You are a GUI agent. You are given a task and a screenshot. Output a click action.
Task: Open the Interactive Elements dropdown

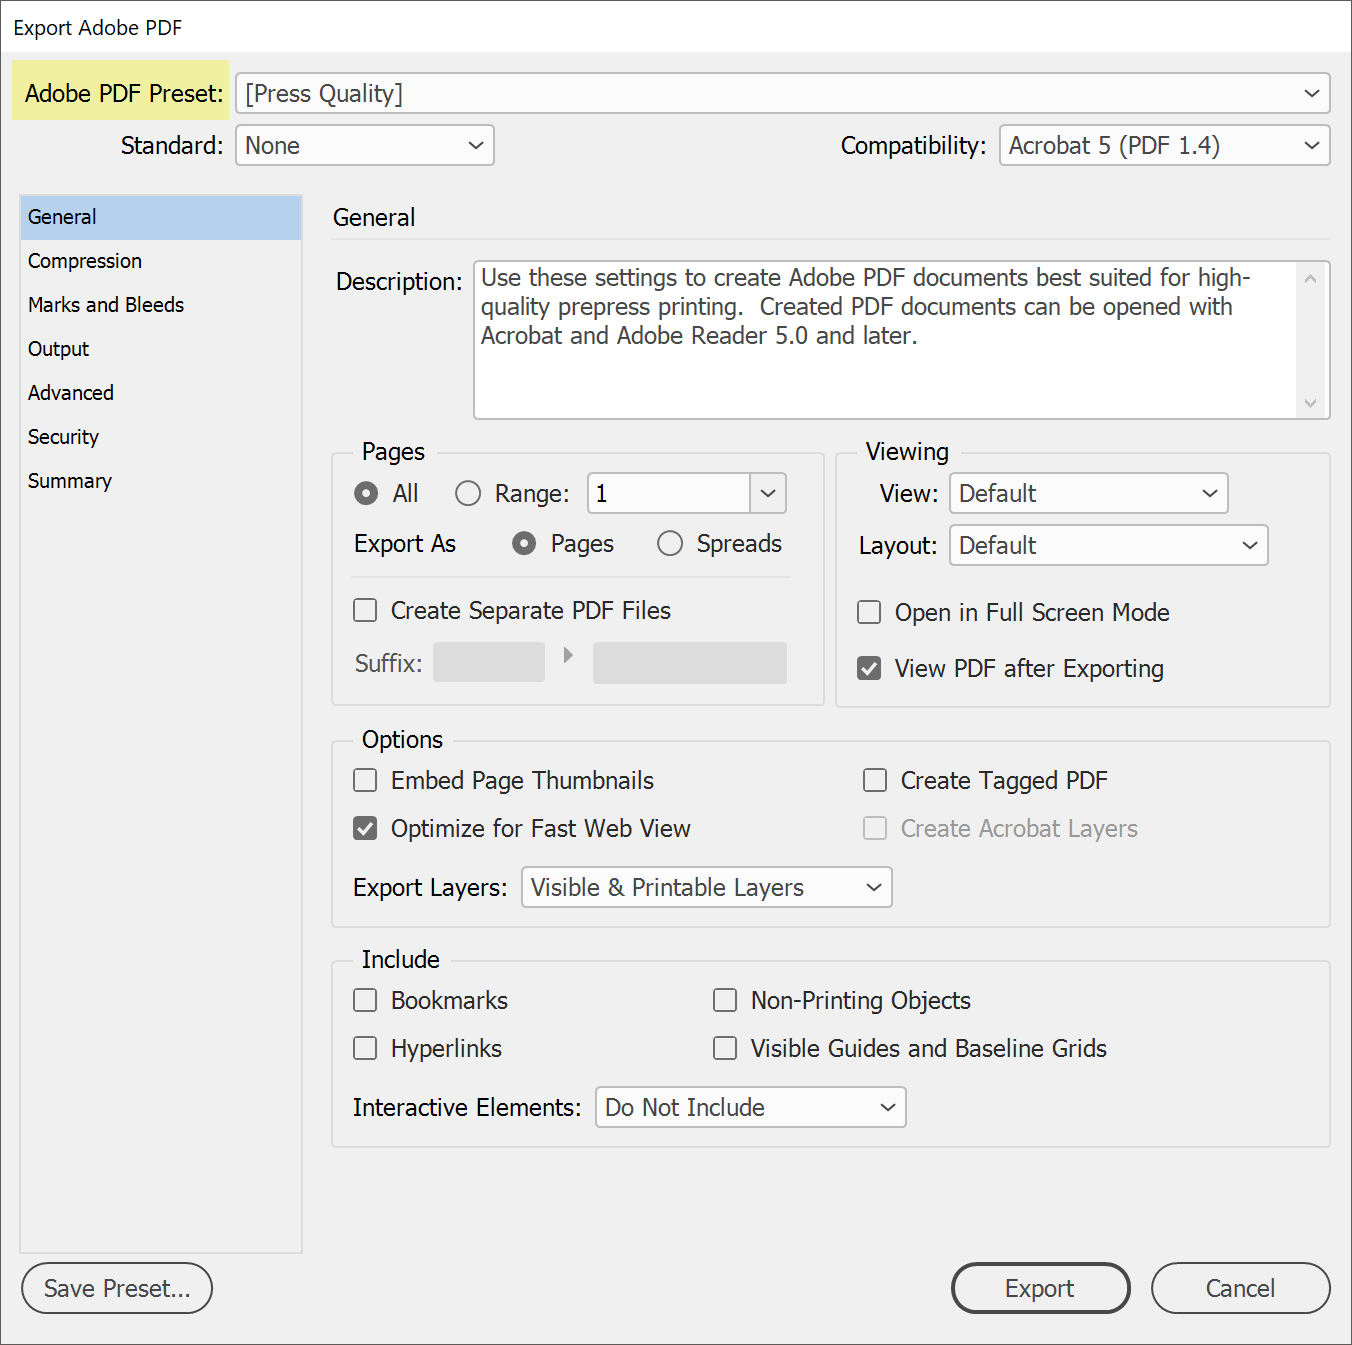(751, 1107)
